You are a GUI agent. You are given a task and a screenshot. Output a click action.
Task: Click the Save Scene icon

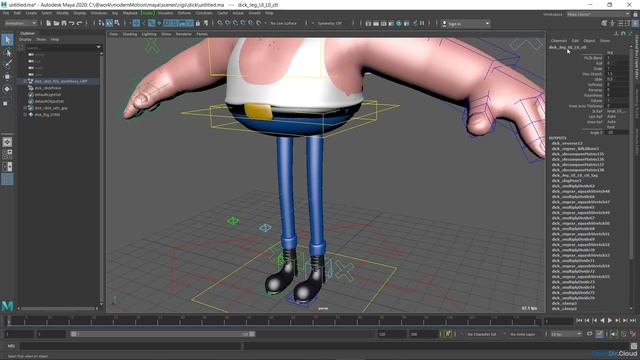64,23
